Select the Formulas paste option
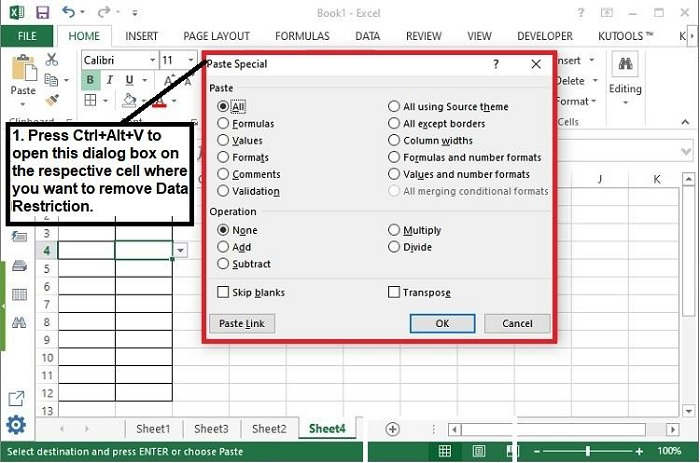The height and width of the screenshot is (463, 700). [x=246, y=123]
